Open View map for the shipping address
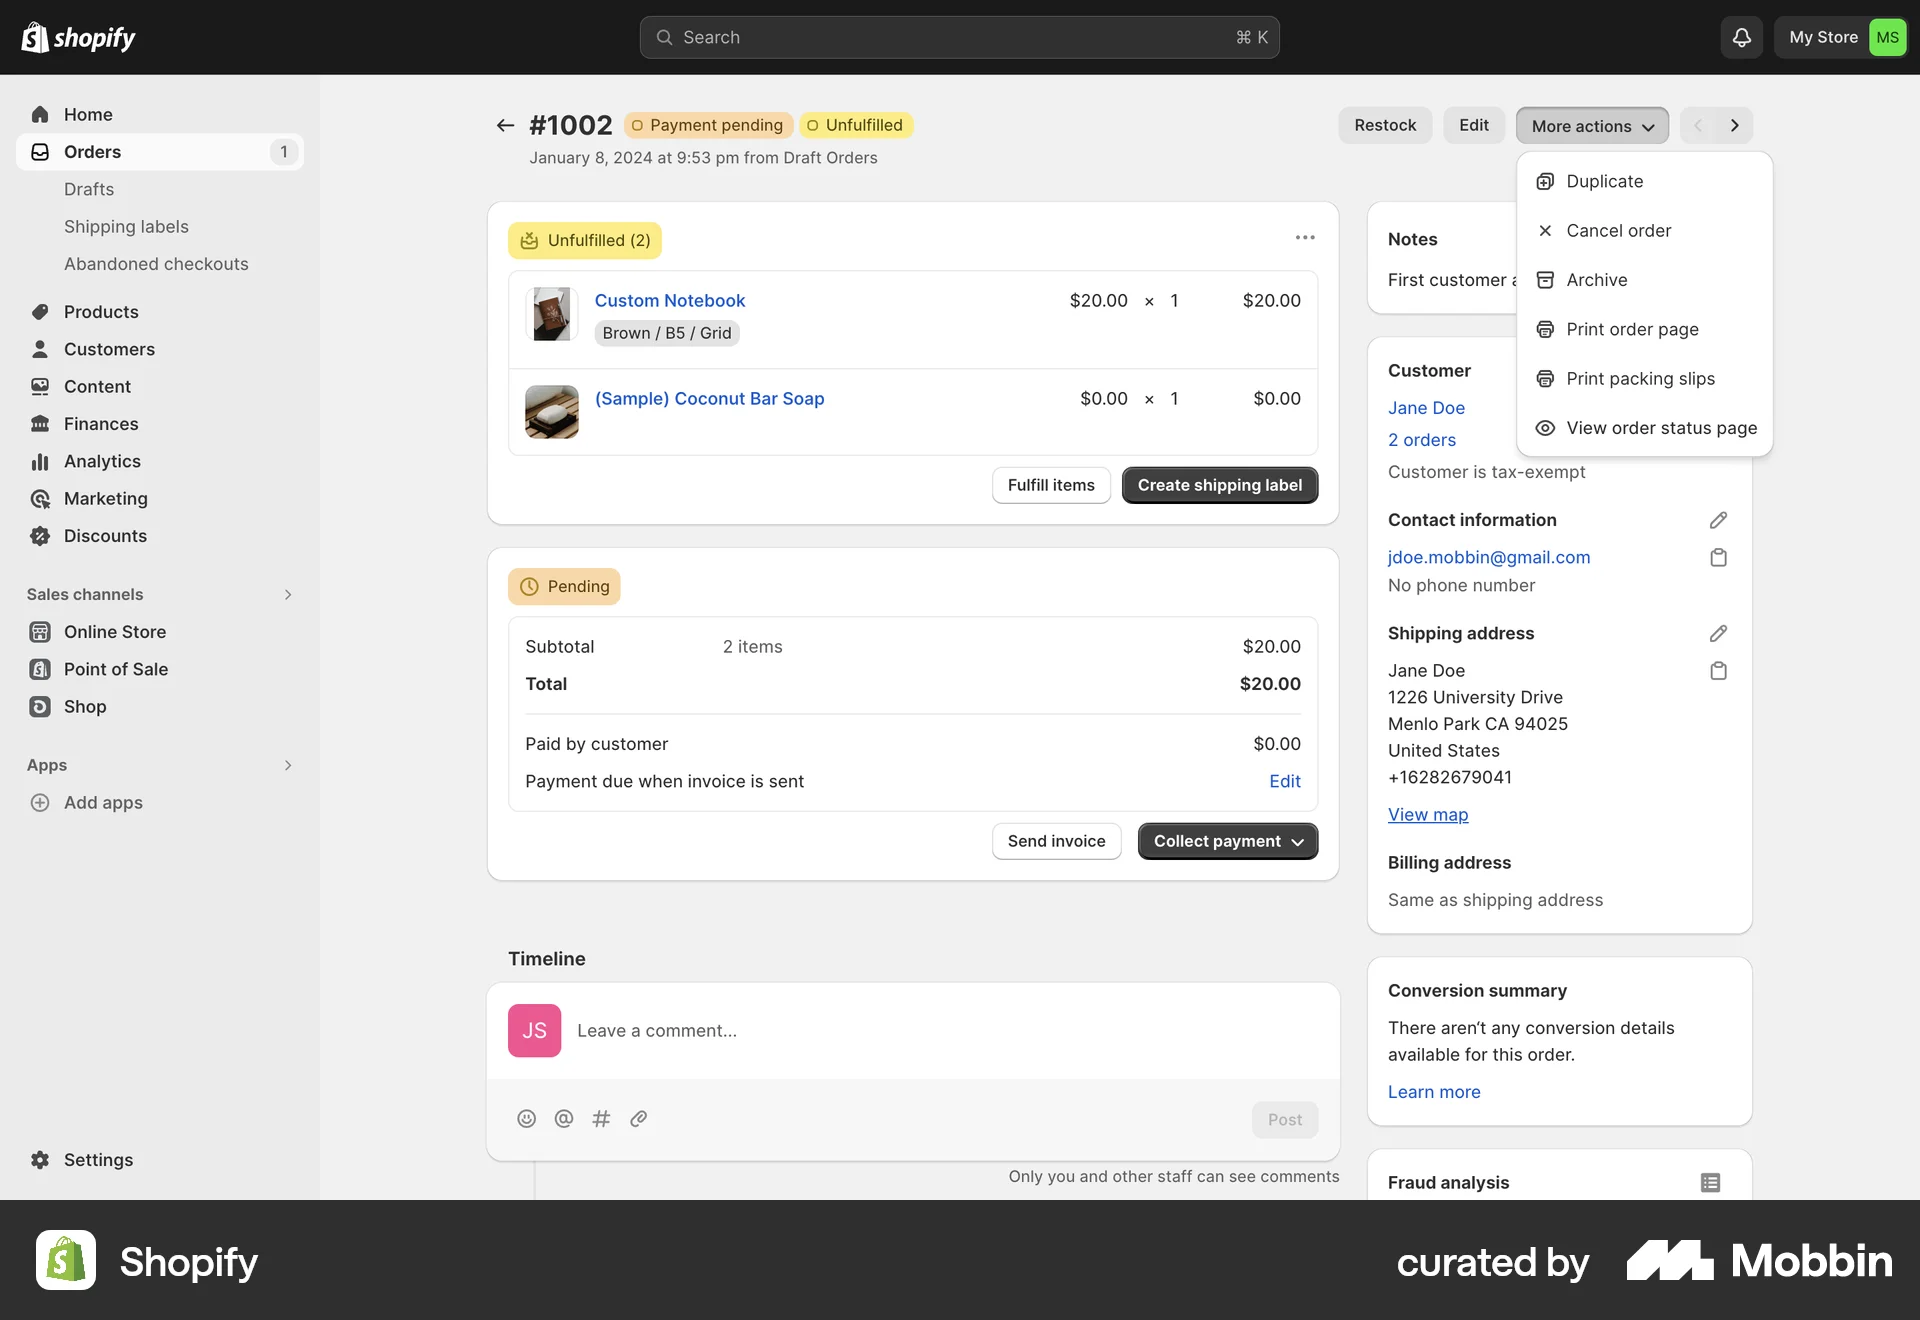The width and height of the screenshot is (1920, 1320). 1427,814
